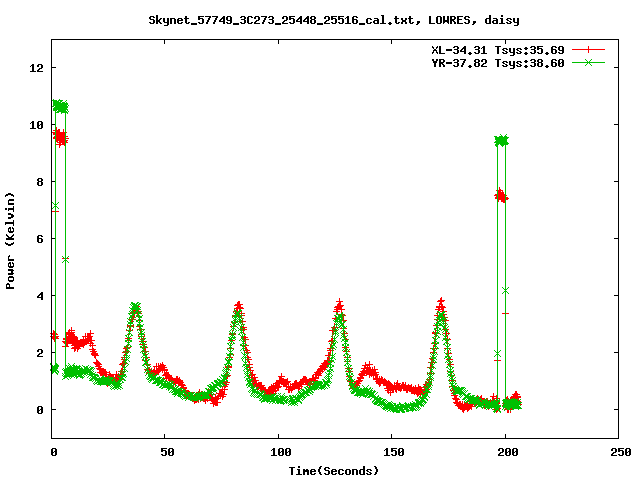This screenshot has width=640, height=480.
Task: Click the x-axis tick label '250'
Action: (621, 452)
